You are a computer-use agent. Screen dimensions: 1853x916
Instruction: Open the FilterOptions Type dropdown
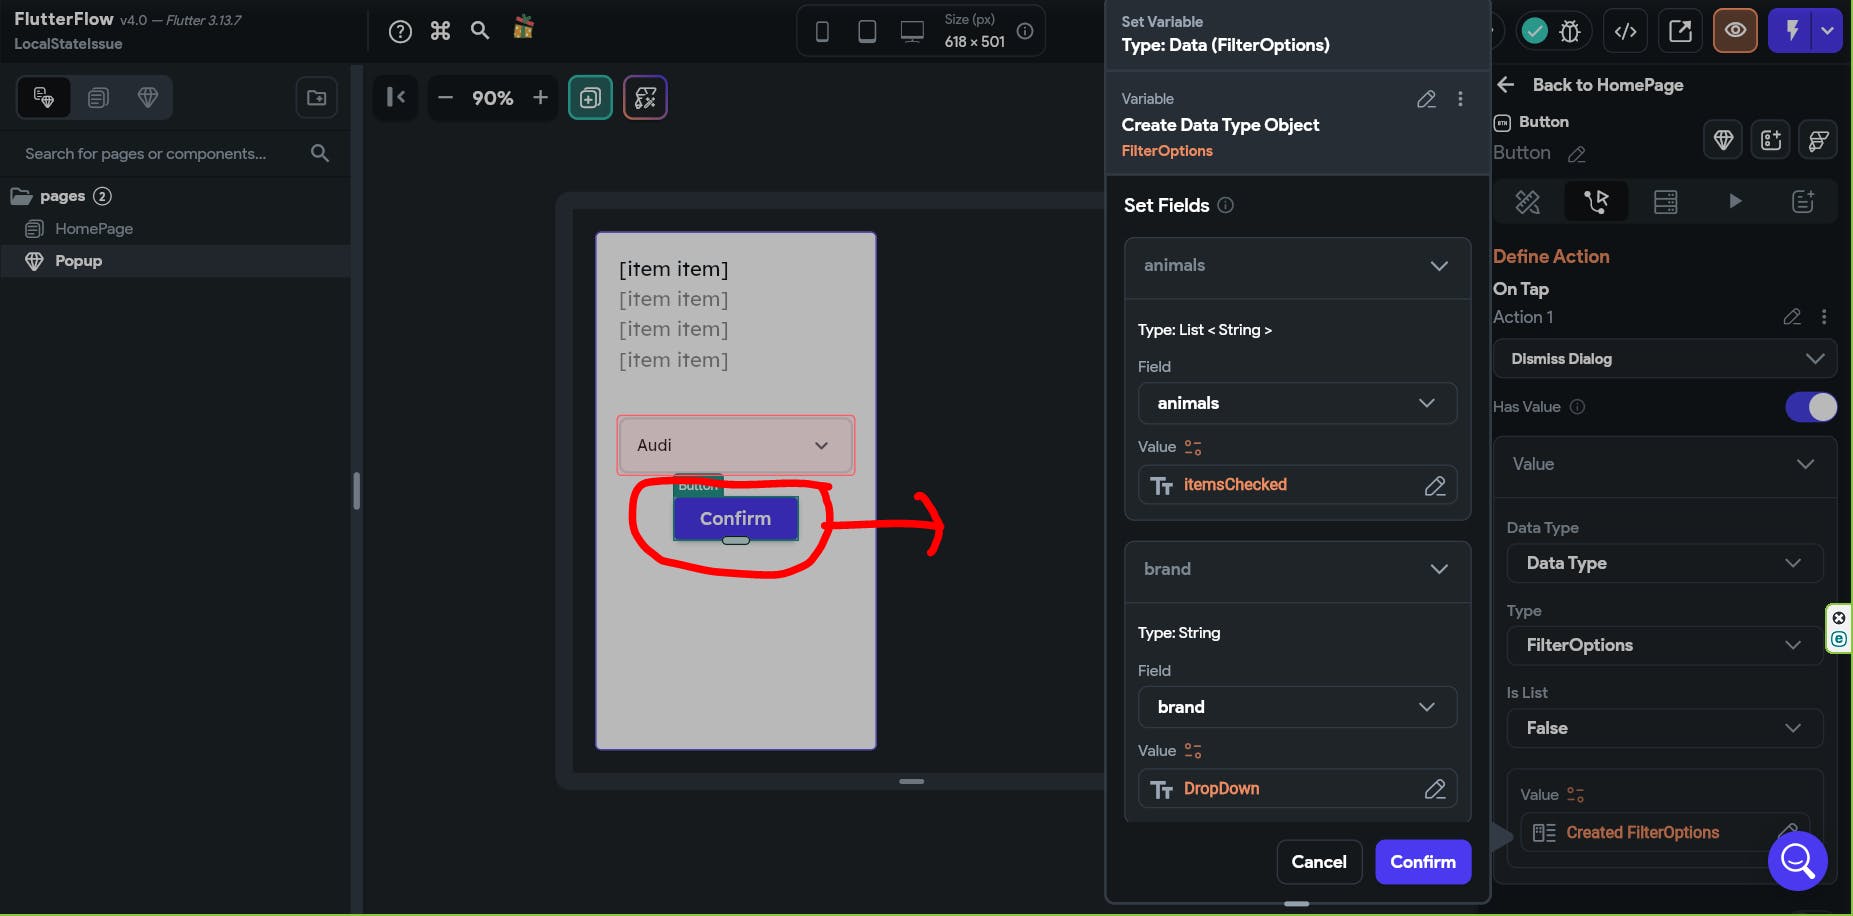1665,646
